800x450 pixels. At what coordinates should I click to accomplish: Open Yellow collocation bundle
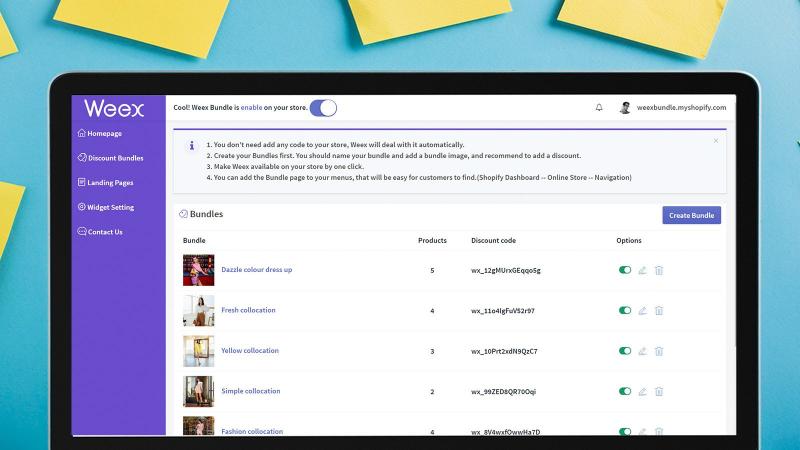(x=250, y=351)
